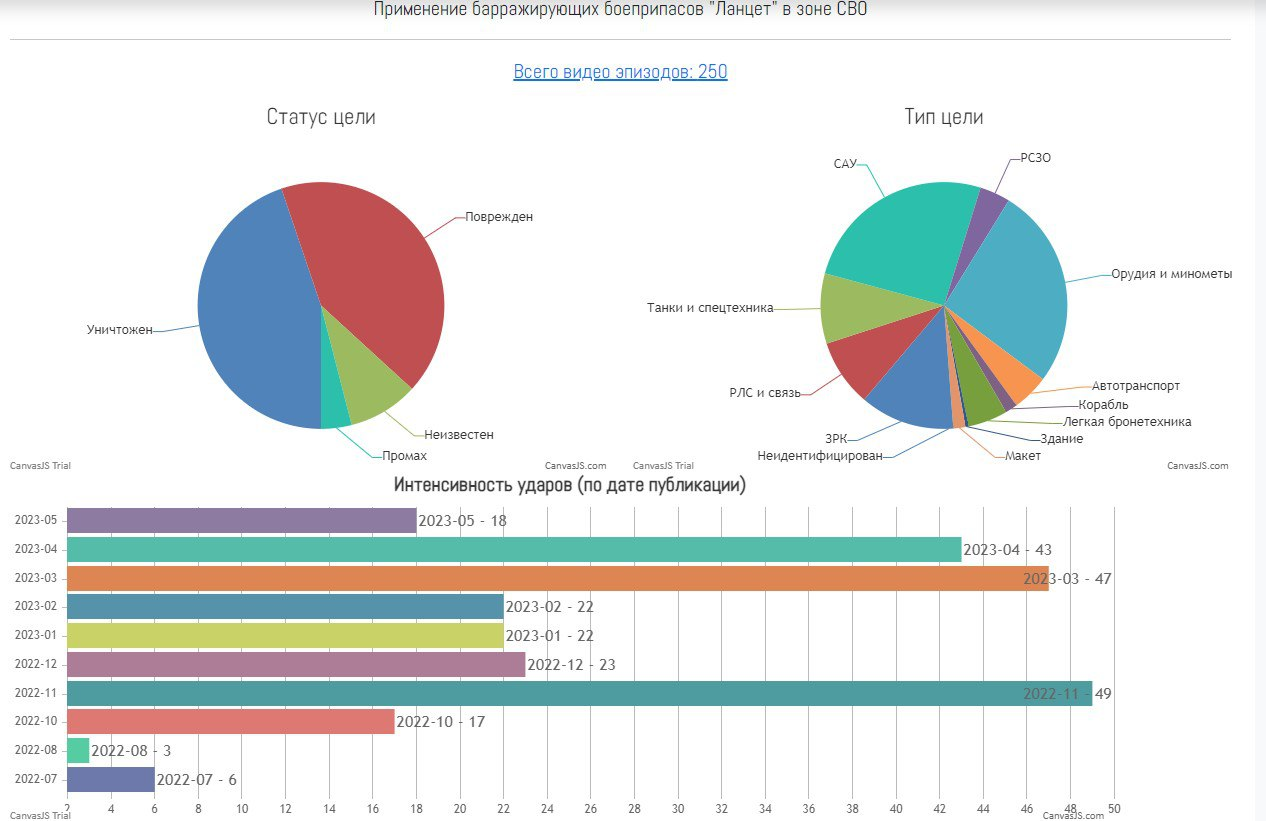Select the 2022-10 salmon-colored bar
This screenshot has height=821, width=1266.
(x=230, y=721)
